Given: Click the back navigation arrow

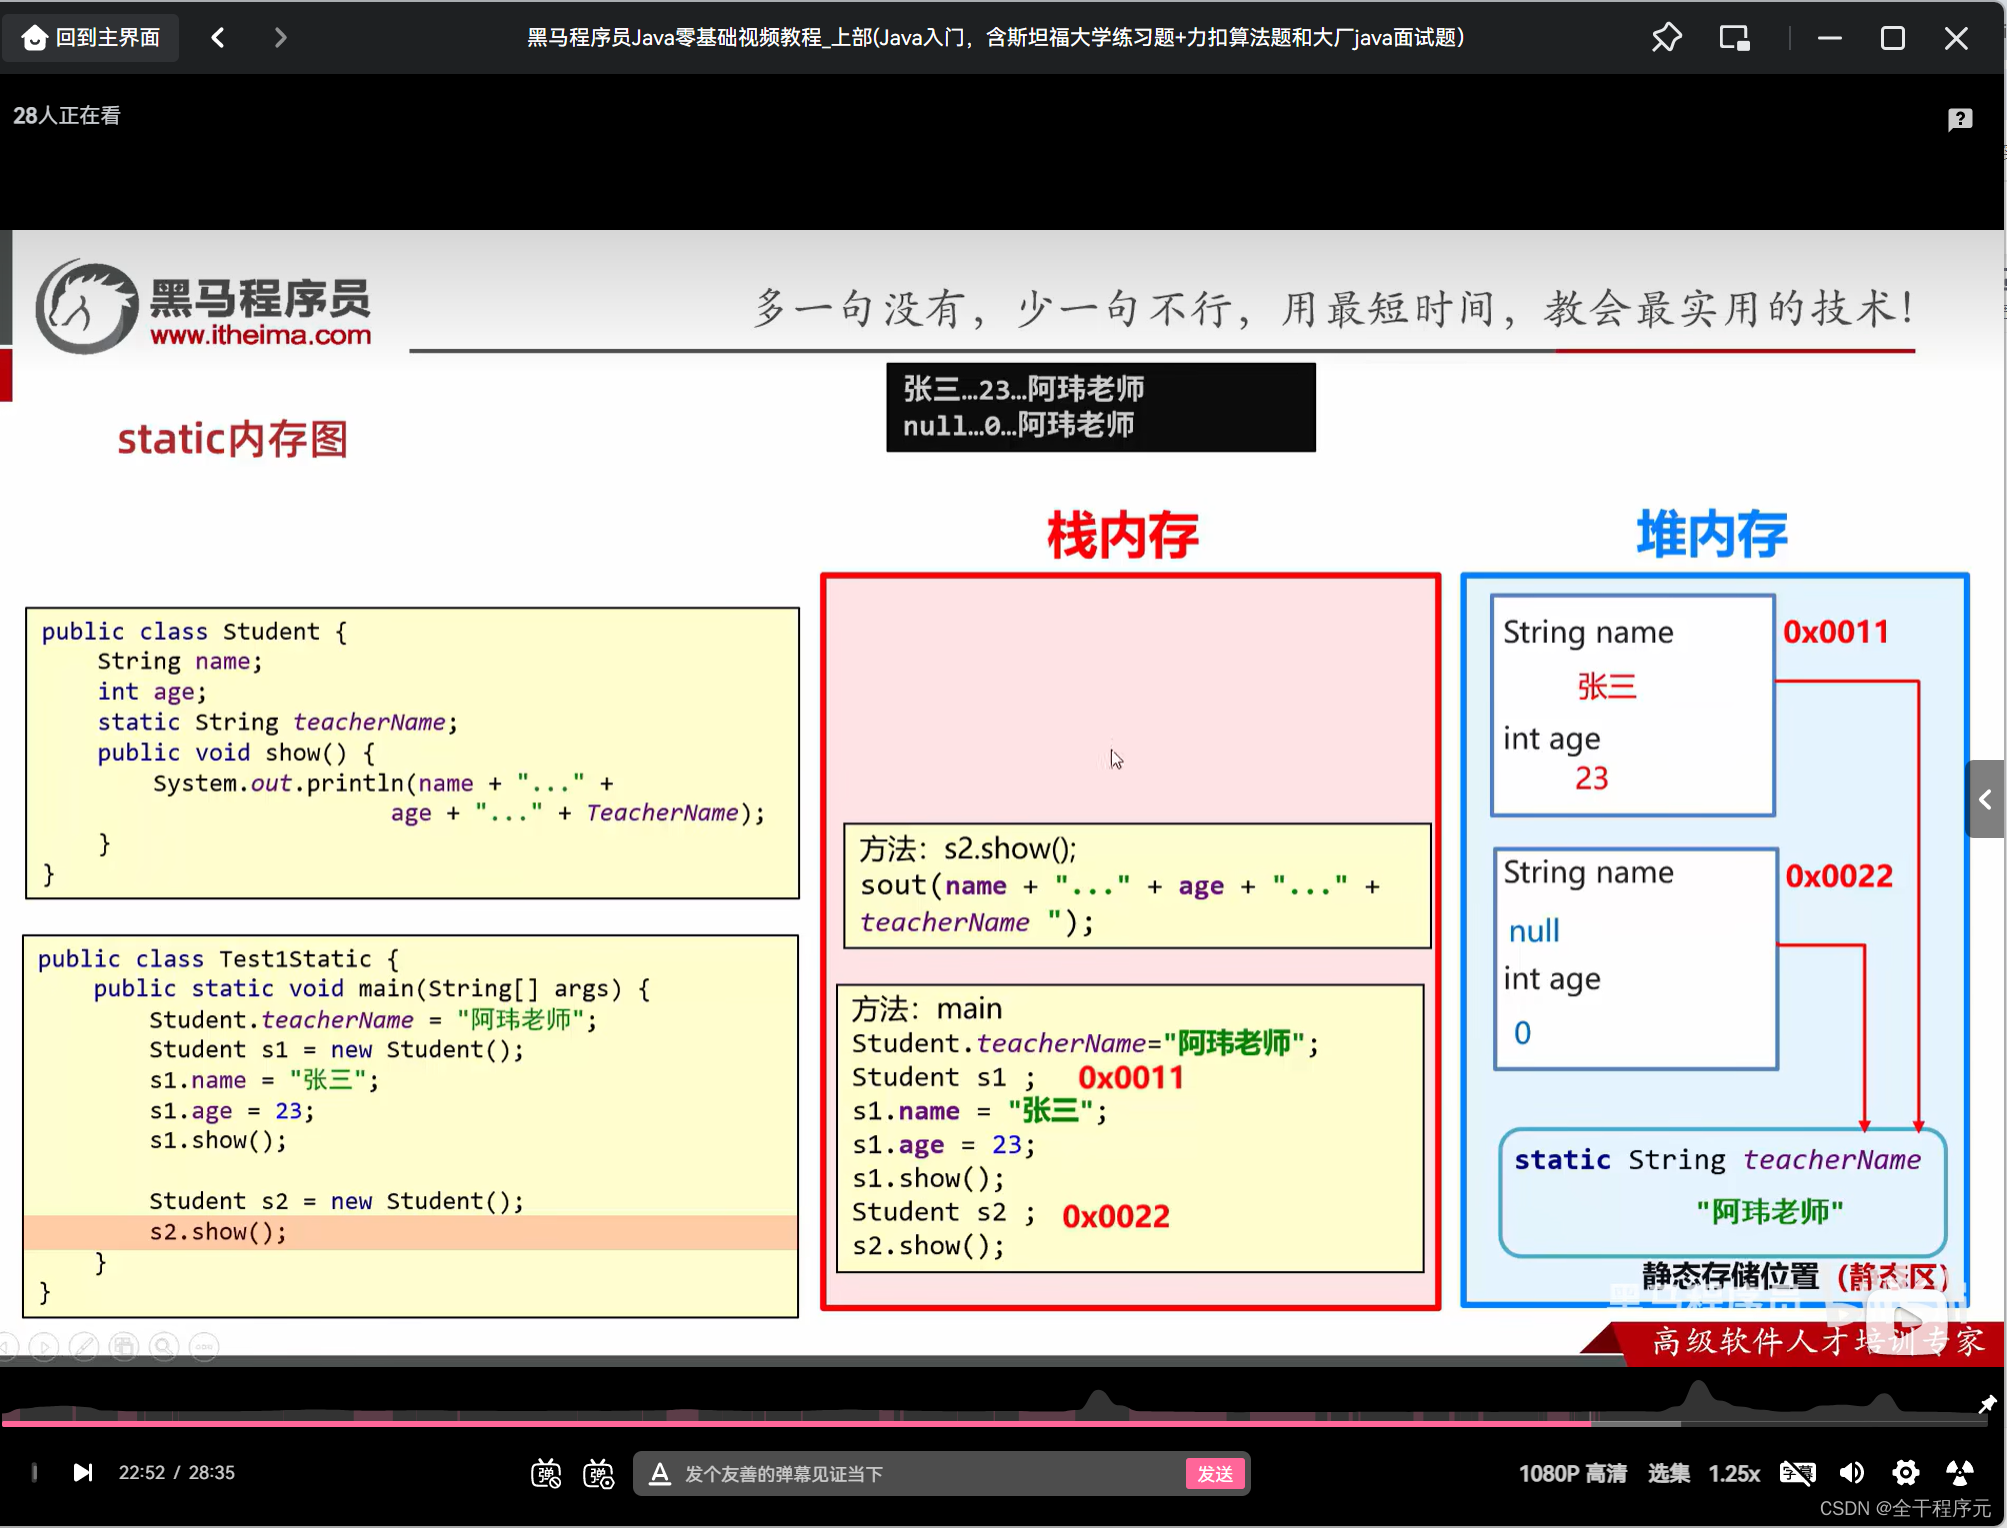Looking at the screenshot, I should 217,37.
